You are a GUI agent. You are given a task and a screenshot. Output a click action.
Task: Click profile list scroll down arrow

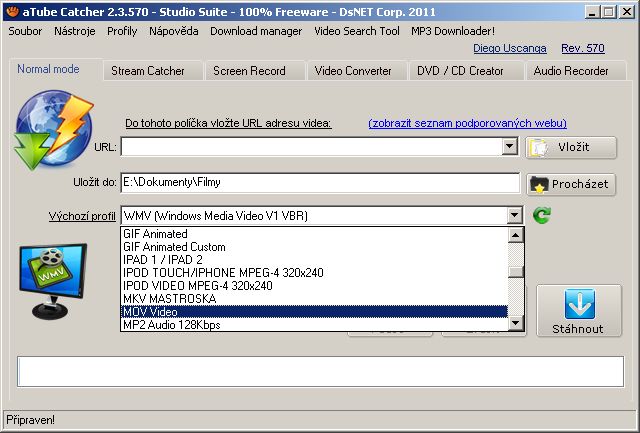coord(516,323)
